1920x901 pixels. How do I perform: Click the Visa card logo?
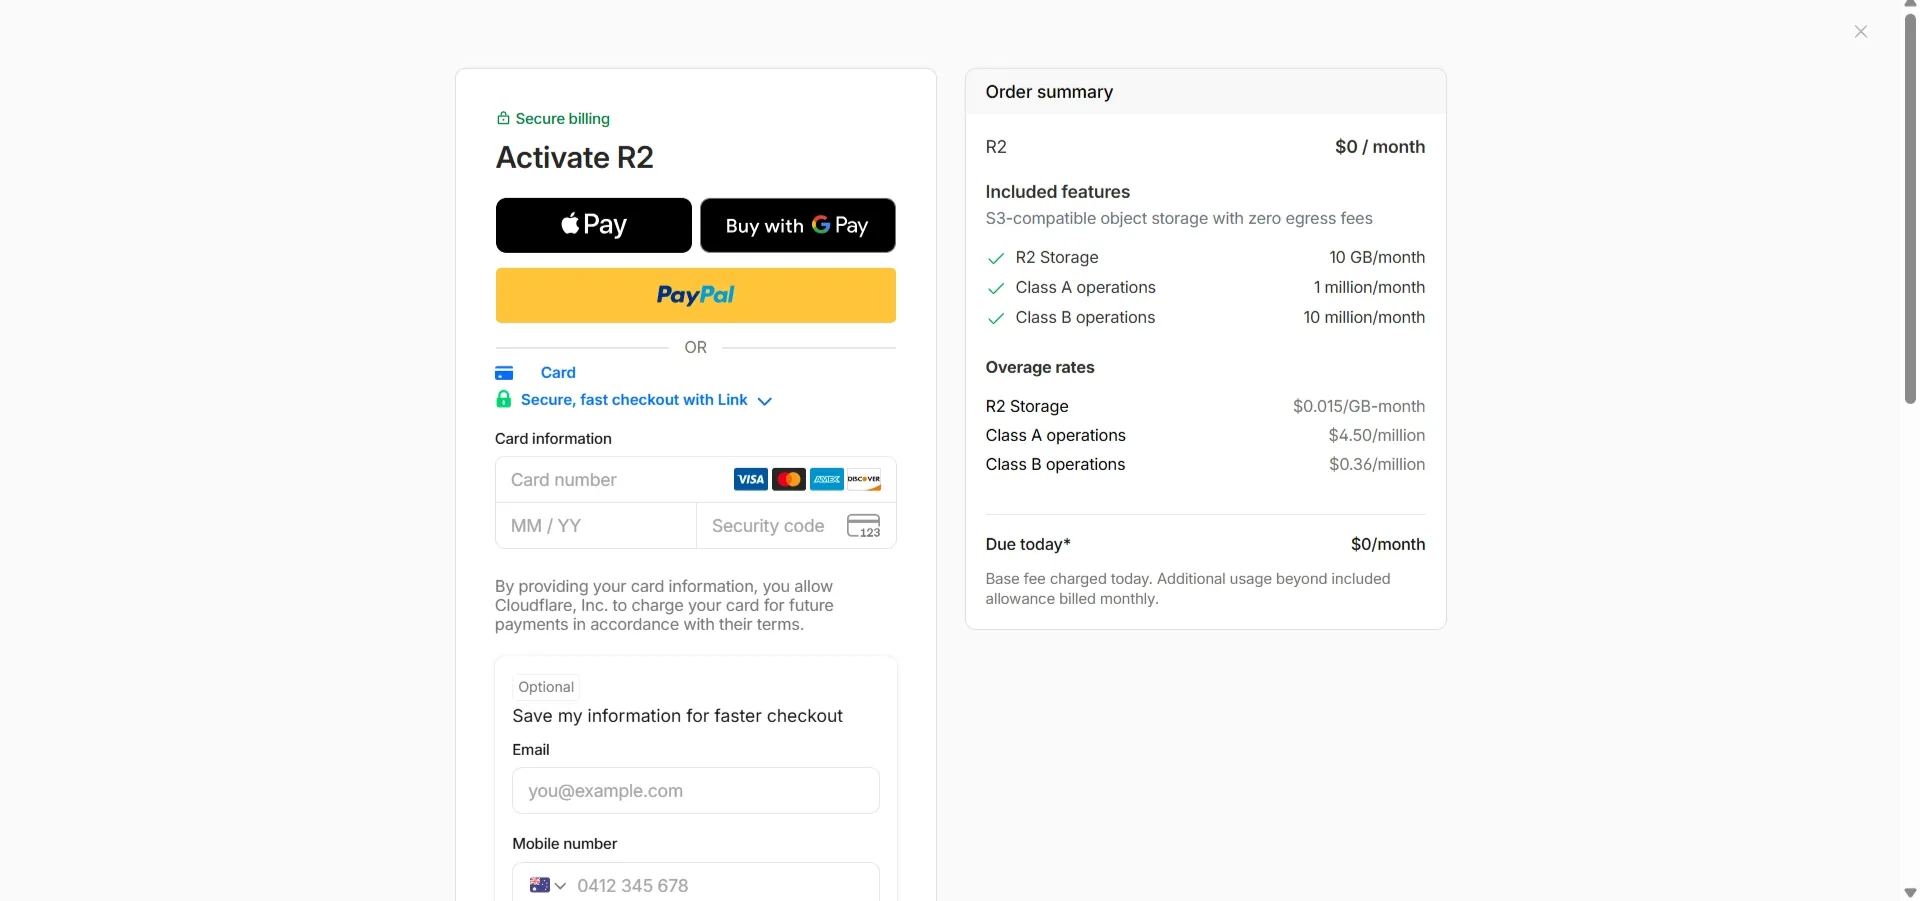750,480
